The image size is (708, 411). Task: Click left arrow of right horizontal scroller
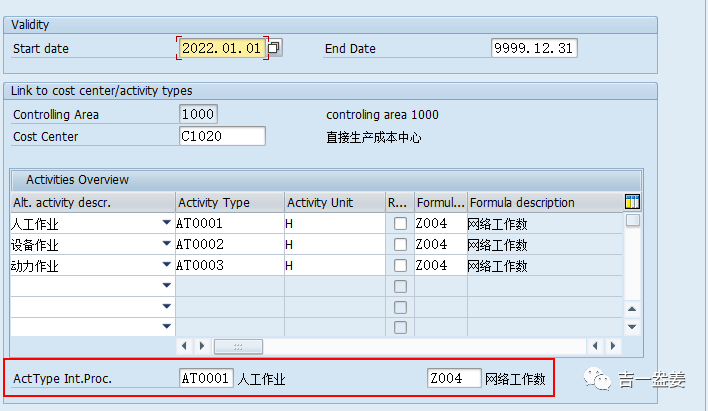[595, 346]
